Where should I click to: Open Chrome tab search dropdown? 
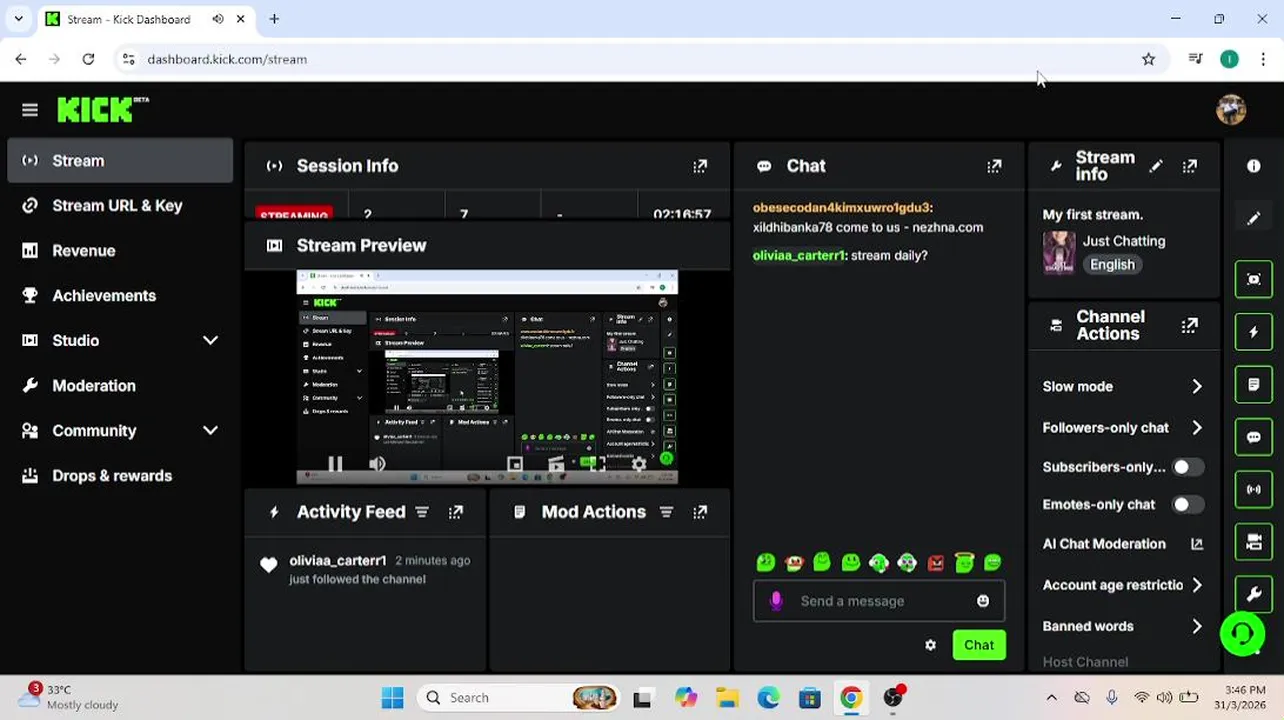(18, 19)
